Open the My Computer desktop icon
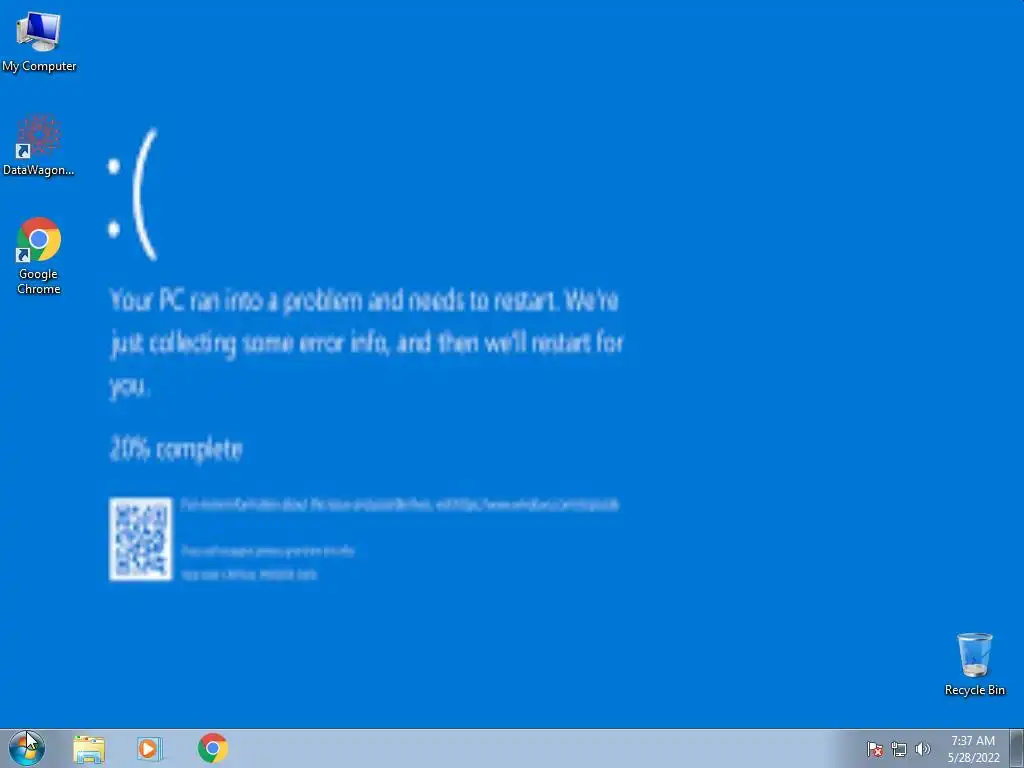 39,42
